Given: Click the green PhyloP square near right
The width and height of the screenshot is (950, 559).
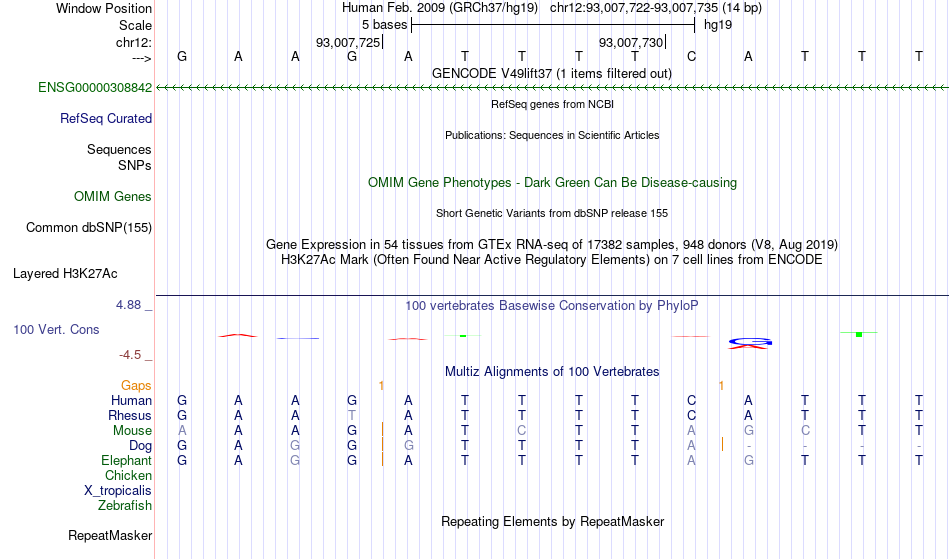Looking at the screenshot, I should (859, 334).
